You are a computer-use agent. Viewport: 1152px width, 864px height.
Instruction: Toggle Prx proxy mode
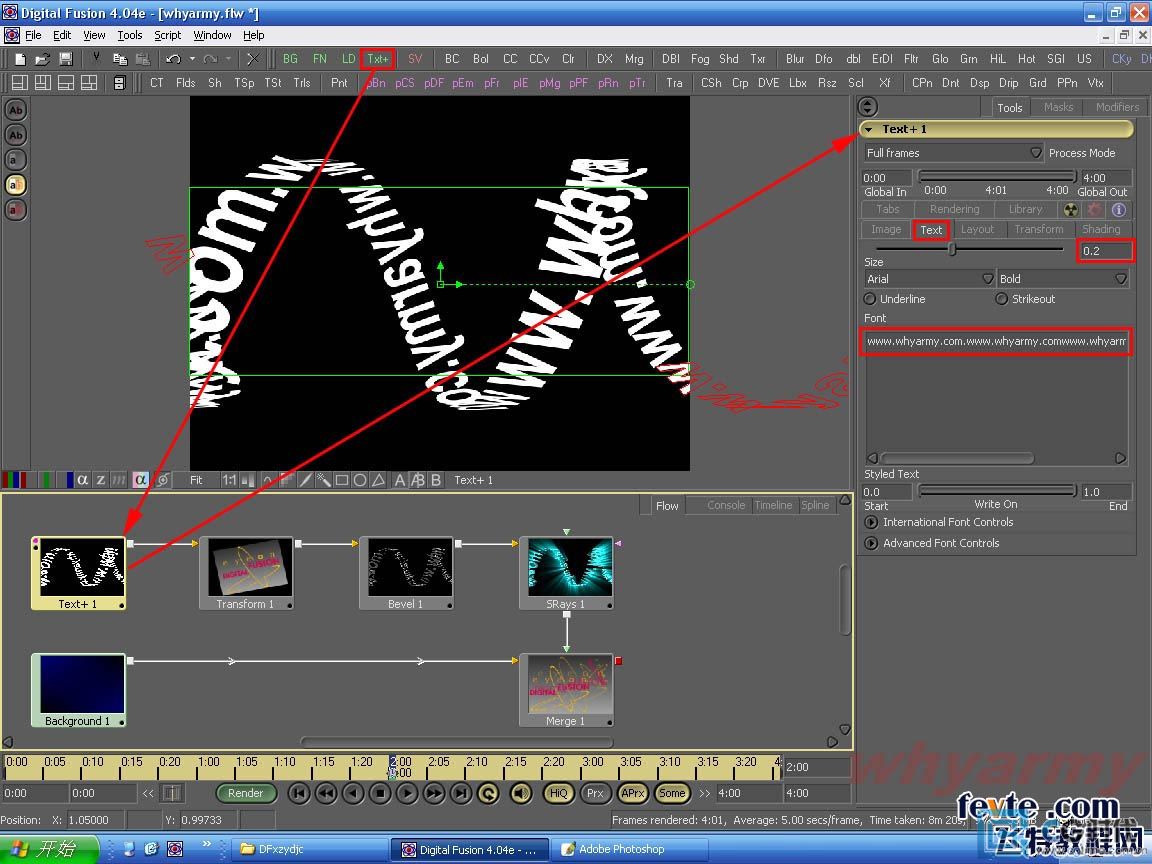(595, 793)
